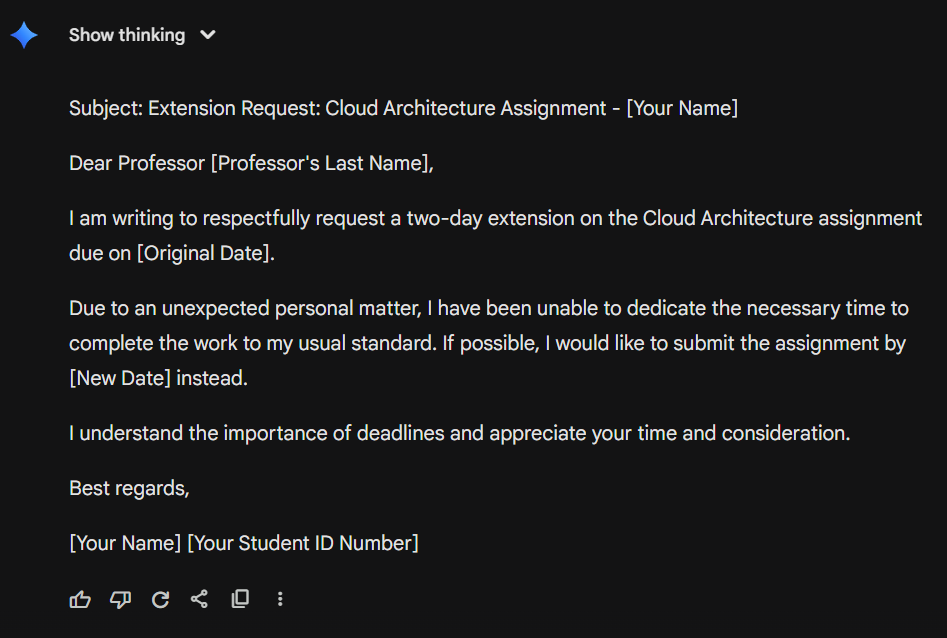The image size is (947, 638).
Task: Click the "Show thinking" label
Action: tap(127, 35)
